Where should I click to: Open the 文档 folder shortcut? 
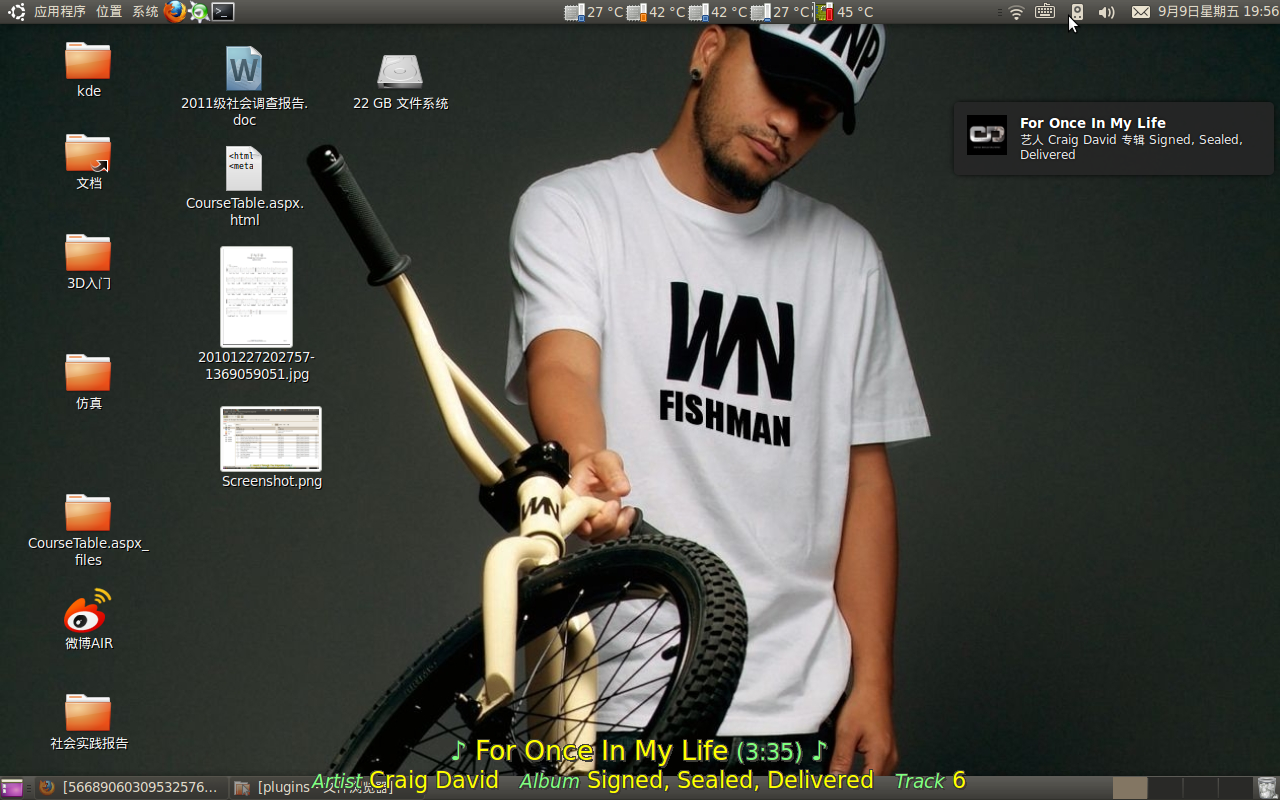(88, 153)
